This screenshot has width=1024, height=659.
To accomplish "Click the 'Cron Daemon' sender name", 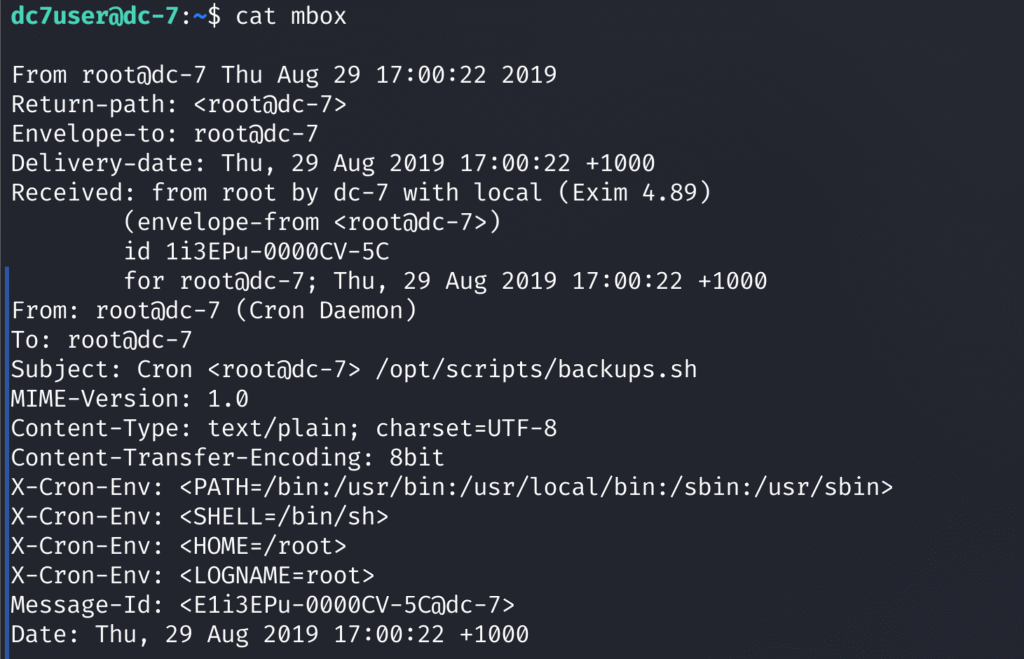I will 326,311.
